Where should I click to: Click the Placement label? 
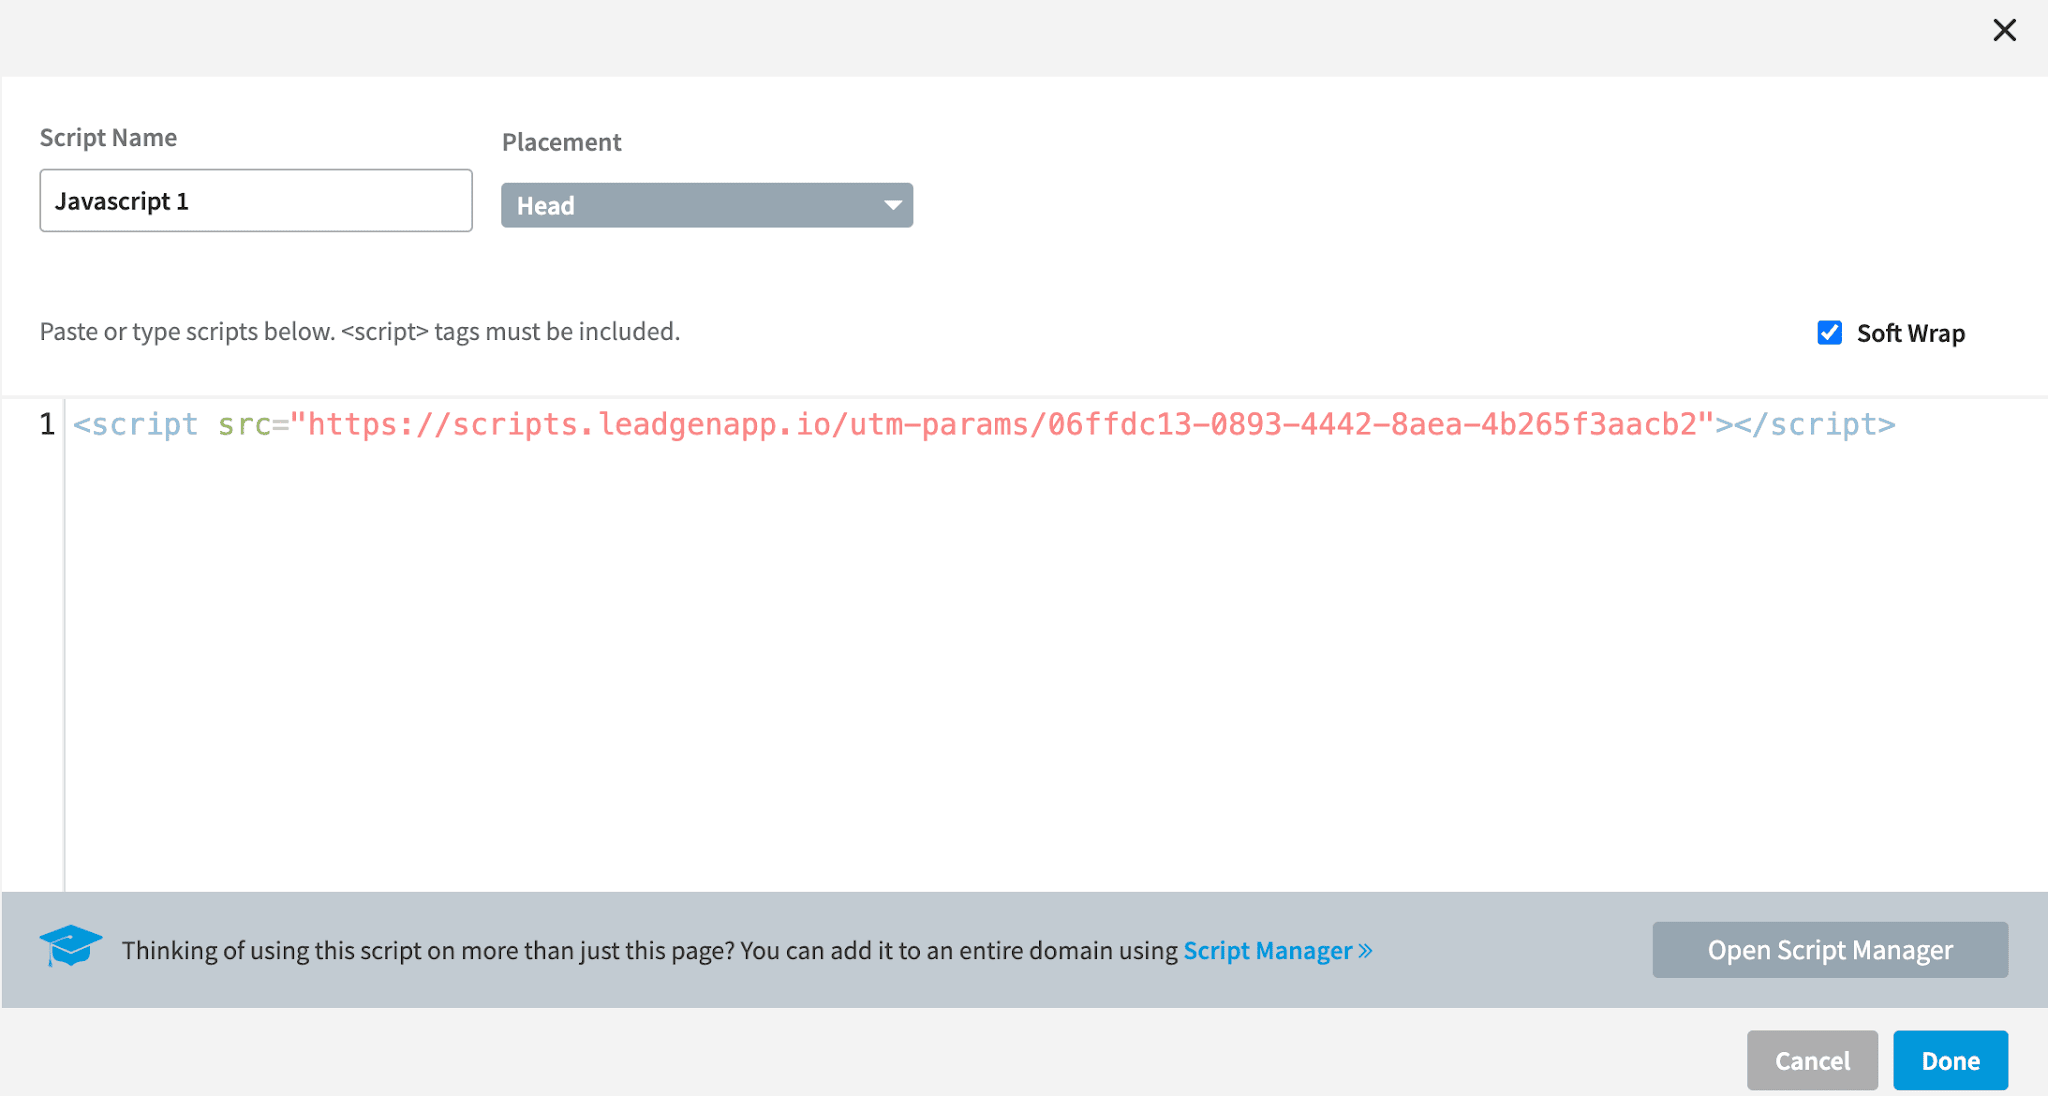click(561, 142)
